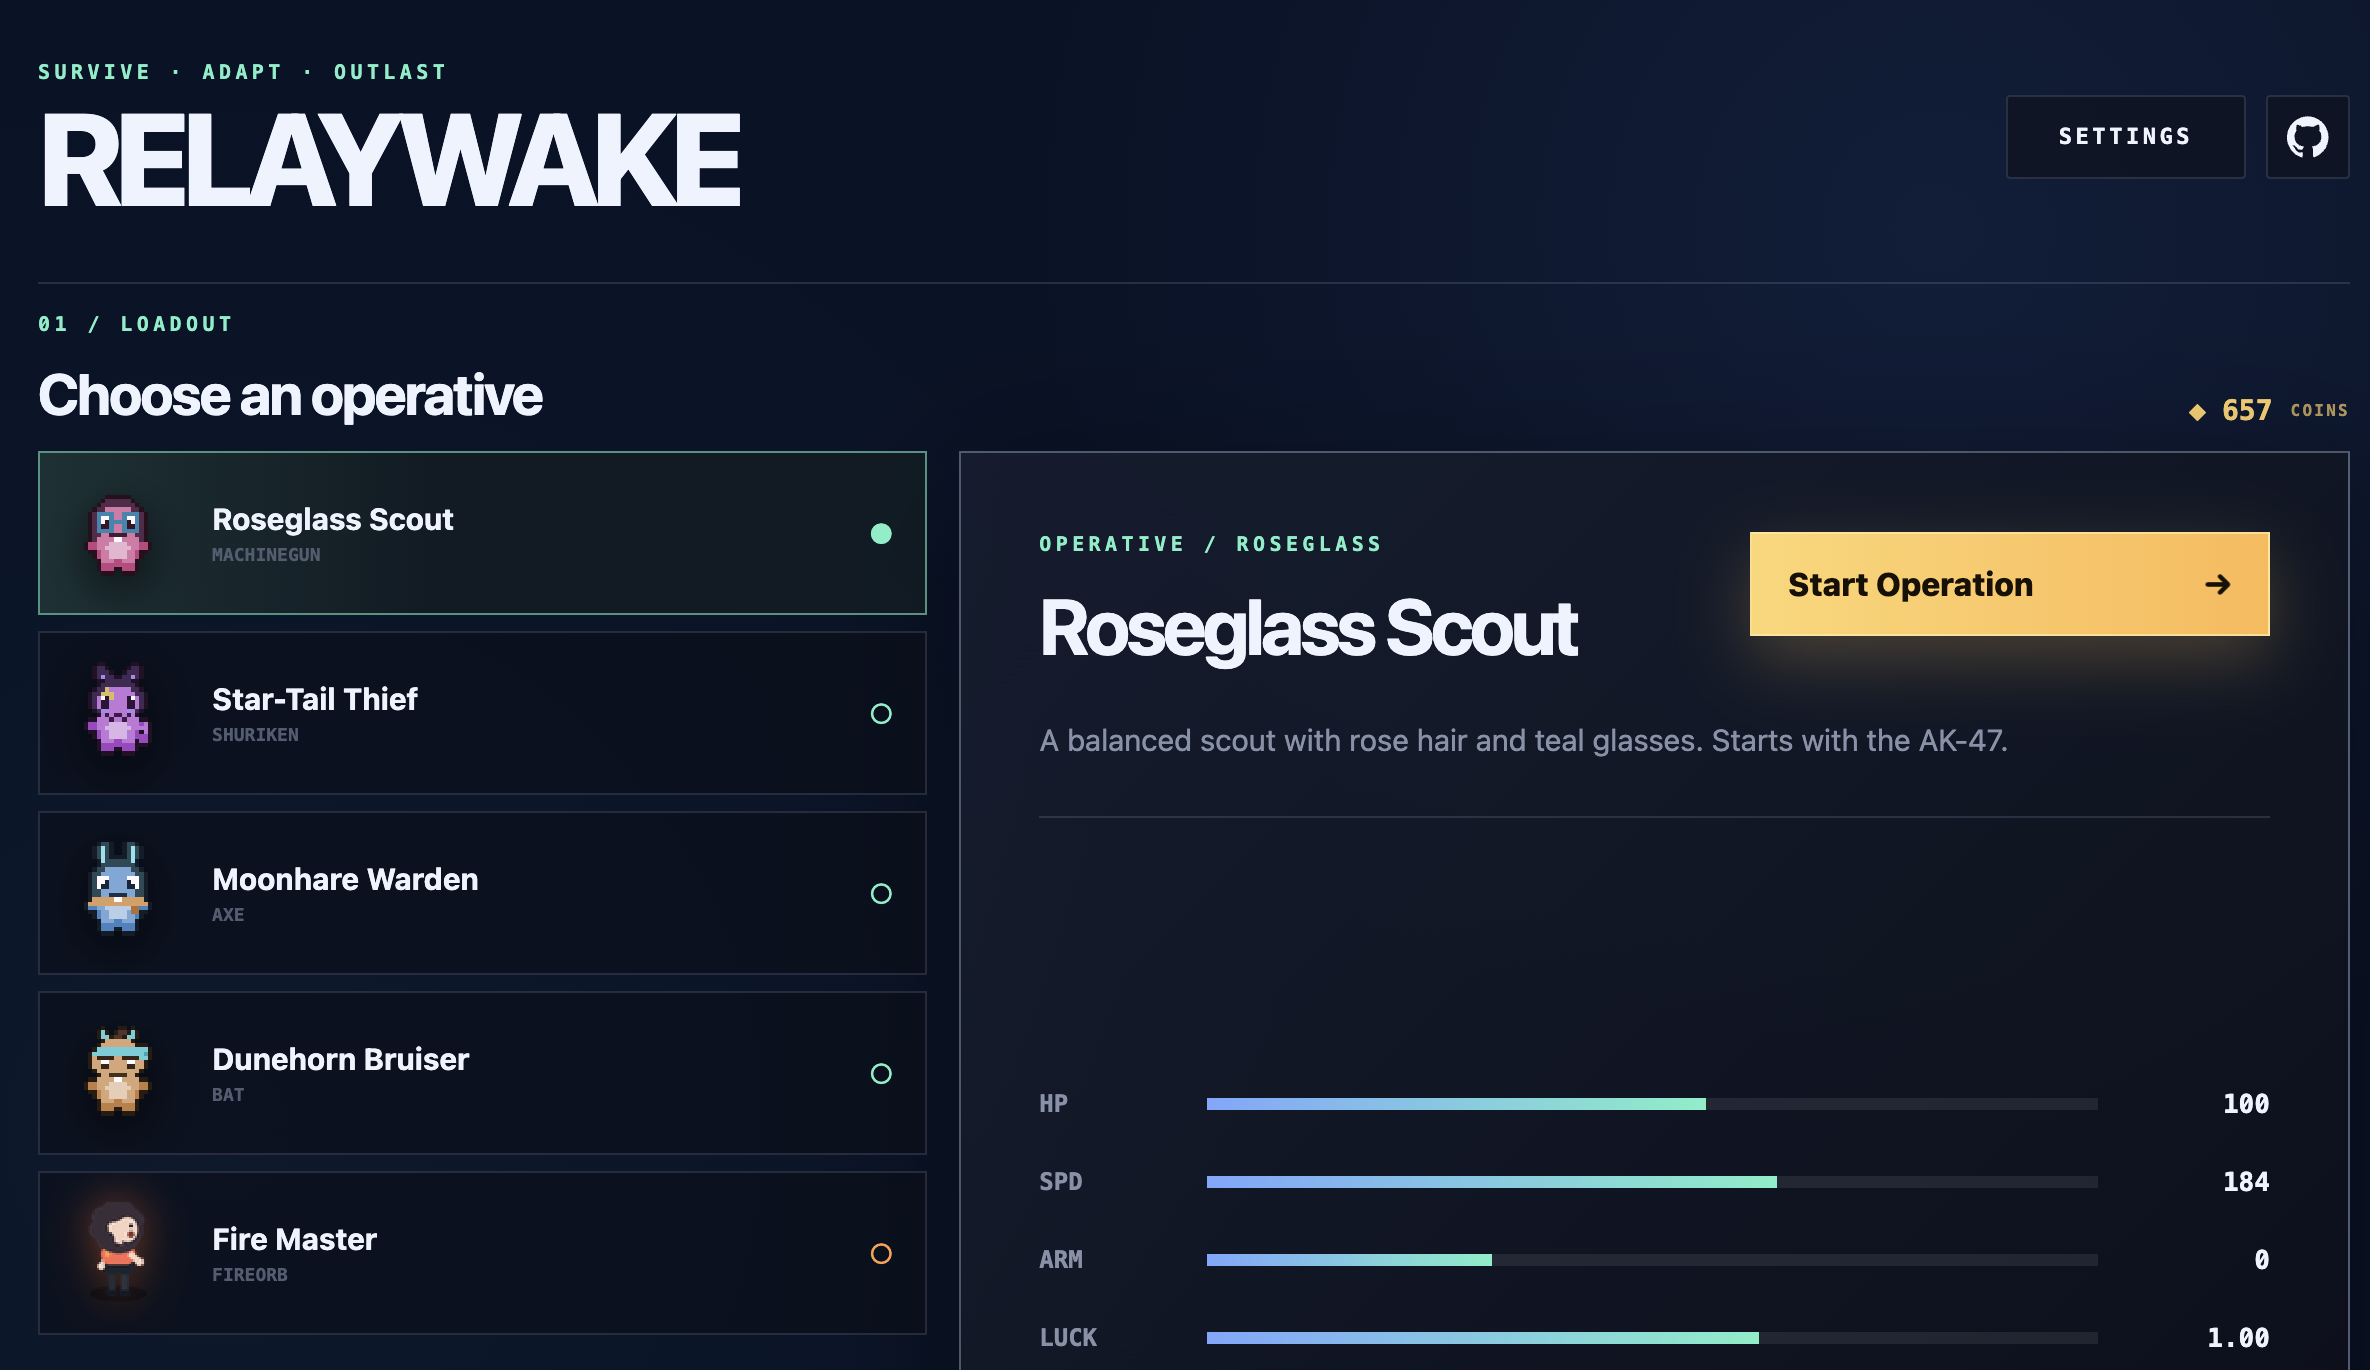Click the Star-Tail Thief purple sprite
2370x1370 pixels.
pos(118,708)
